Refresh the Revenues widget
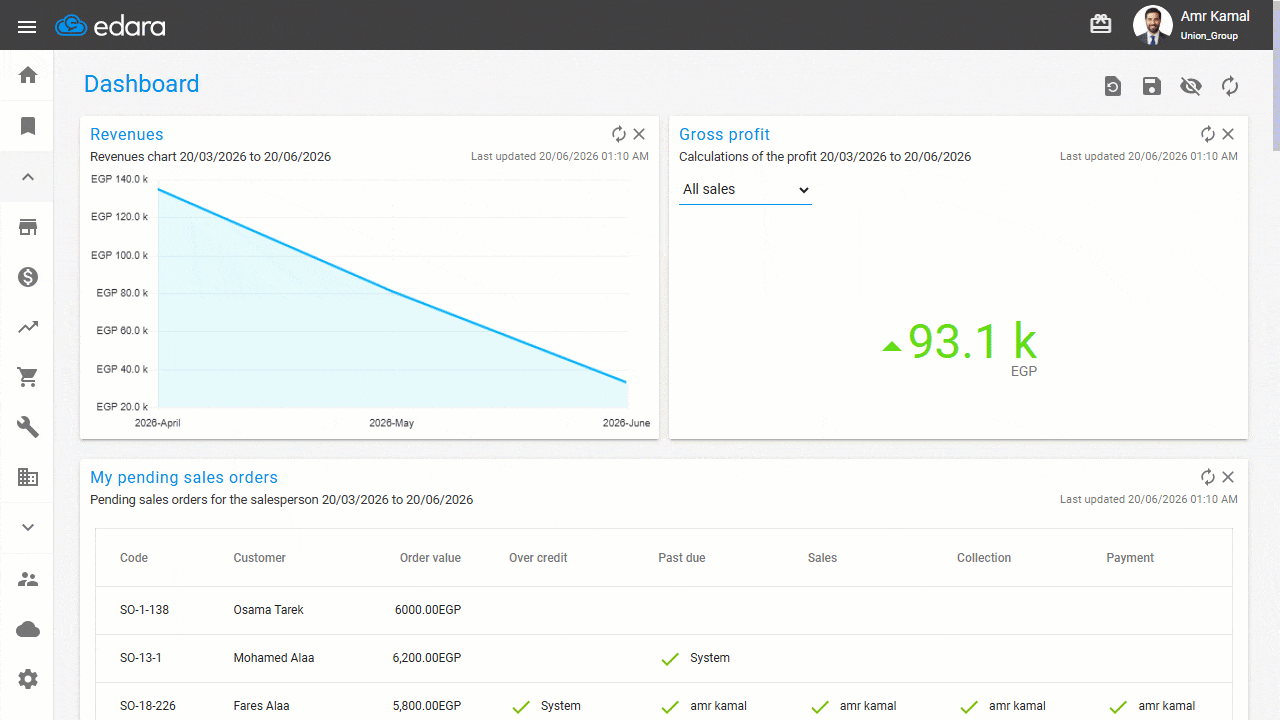1280x720 pixels. [x=619, y=134]
